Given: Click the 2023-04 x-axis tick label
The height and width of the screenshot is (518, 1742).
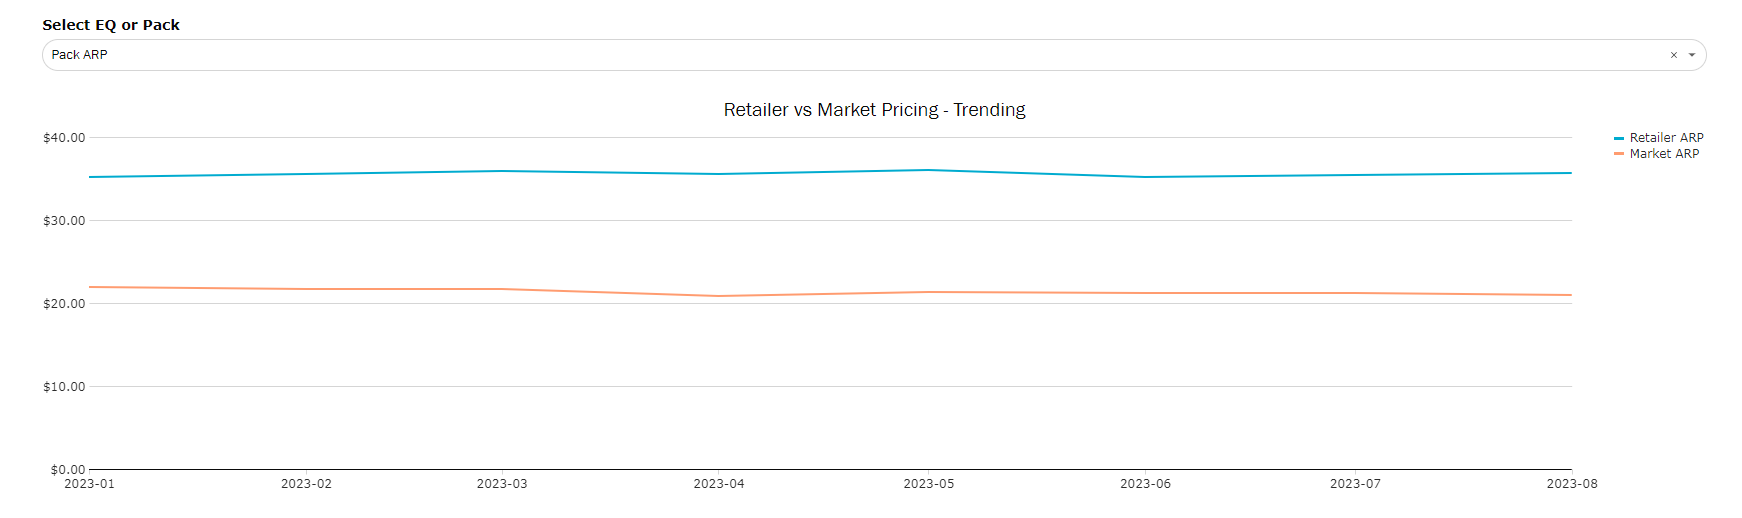Looking at the screenshot, I should click(719, 484).
